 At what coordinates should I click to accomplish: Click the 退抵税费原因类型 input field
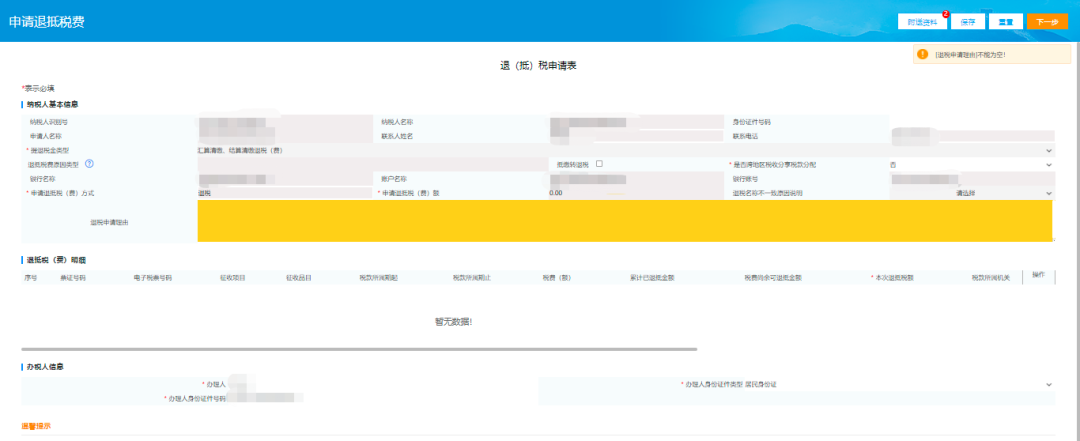(370, 164)
